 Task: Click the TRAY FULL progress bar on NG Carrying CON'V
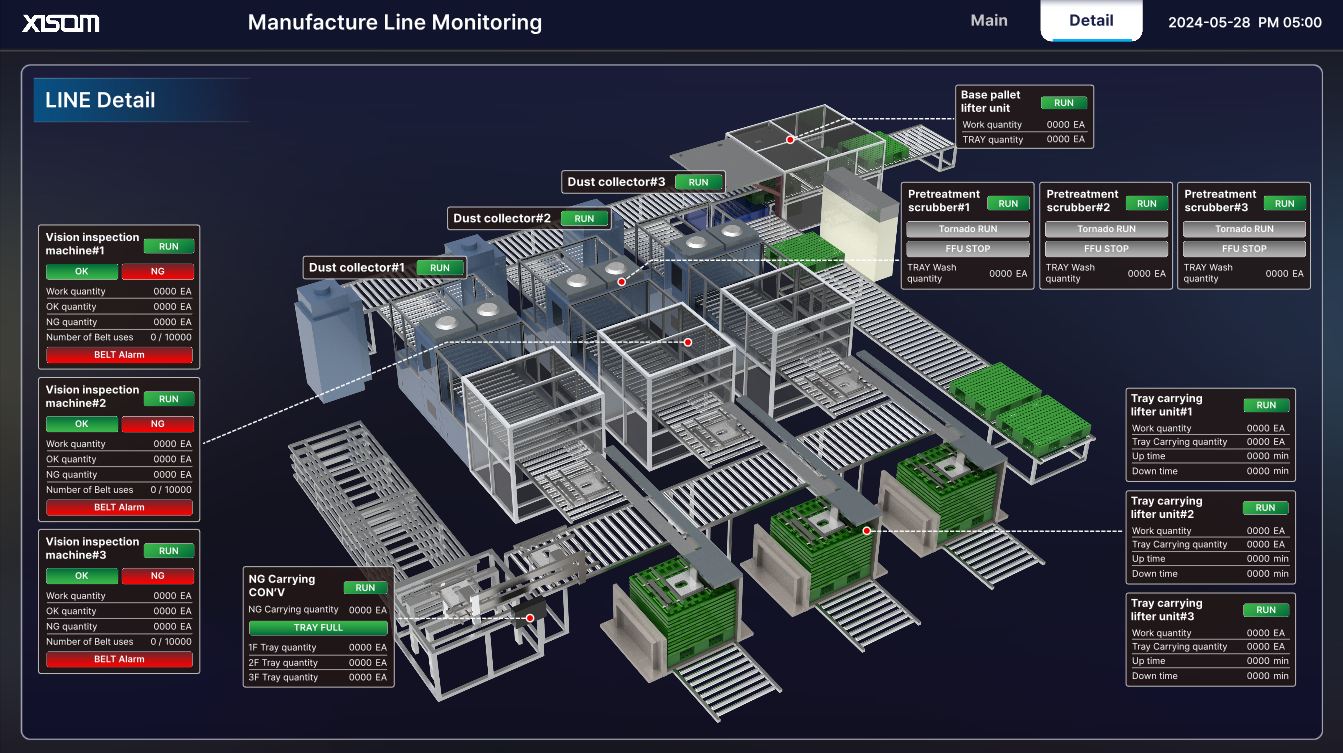click(x=318, y=627)
